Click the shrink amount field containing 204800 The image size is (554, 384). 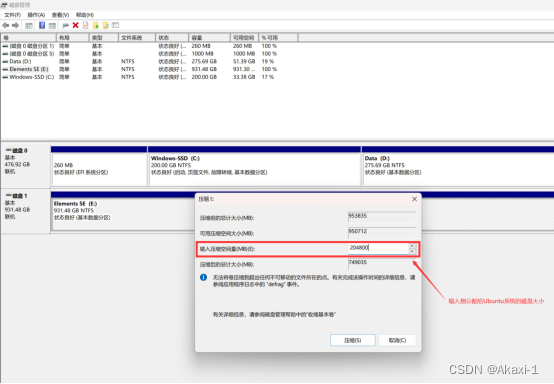coord(378,248)
